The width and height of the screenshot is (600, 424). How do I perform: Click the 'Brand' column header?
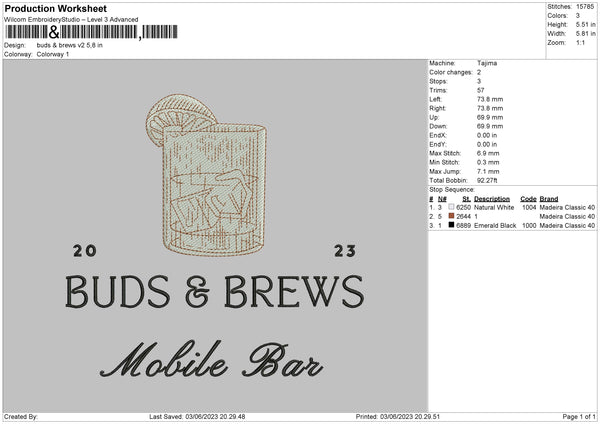click(x=549, y=199)
